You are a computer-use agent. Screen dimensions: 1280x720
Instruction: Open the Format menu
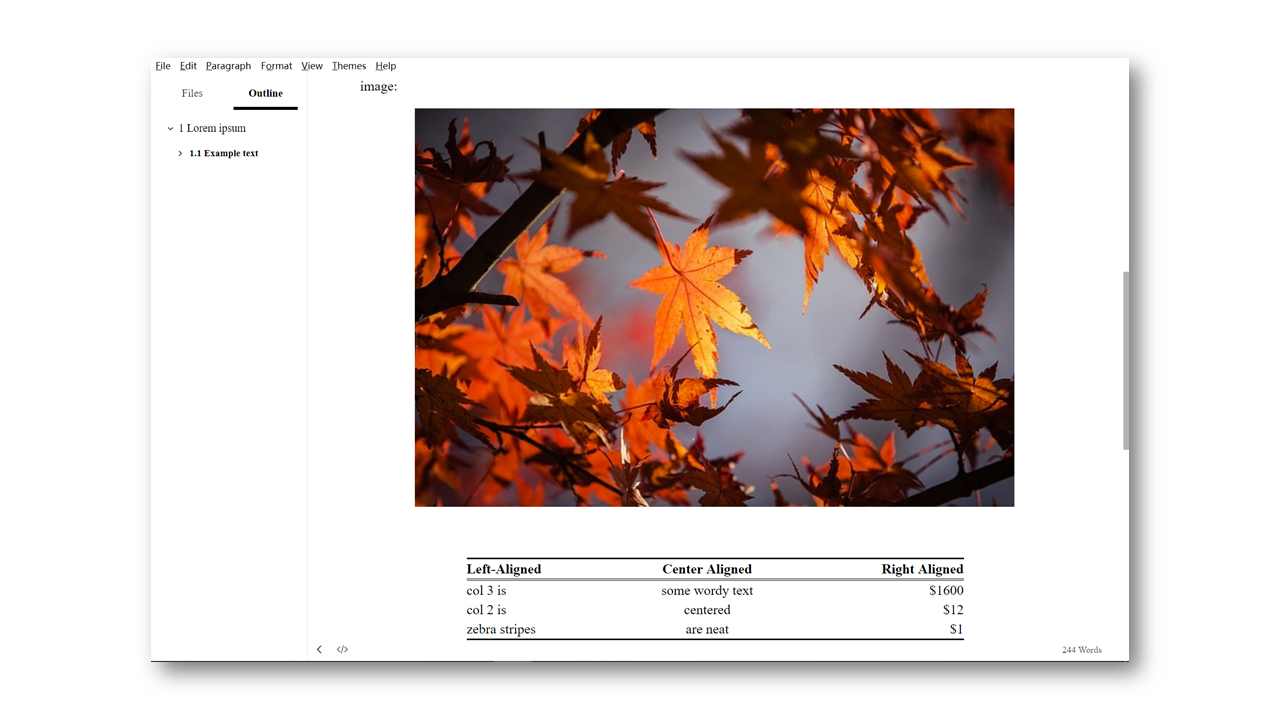[x=276, y=66]
